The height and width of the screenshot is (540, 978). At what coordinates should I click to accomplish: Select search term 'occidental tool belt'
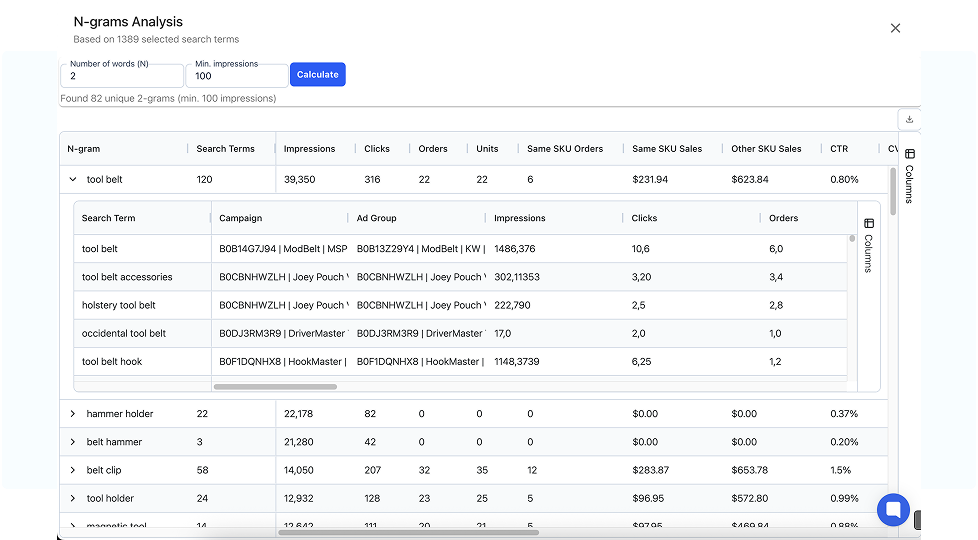(123, 333)
